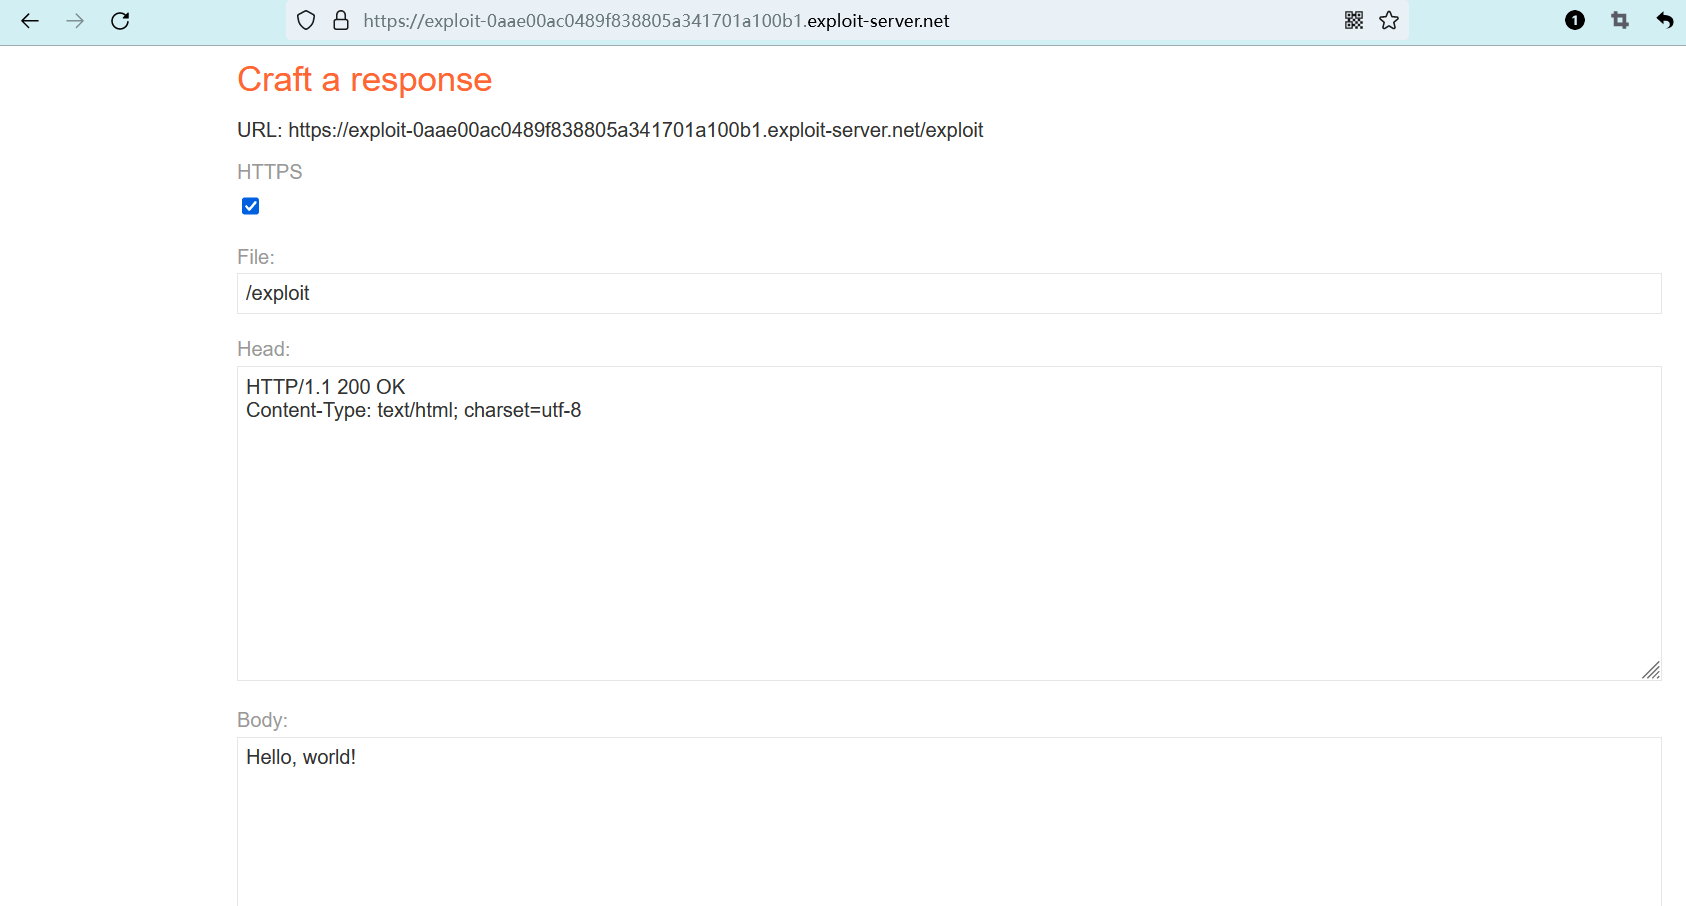Click inside the Body textarea
This screenshot has height=906, width=1686.
(x=949, y=822)
